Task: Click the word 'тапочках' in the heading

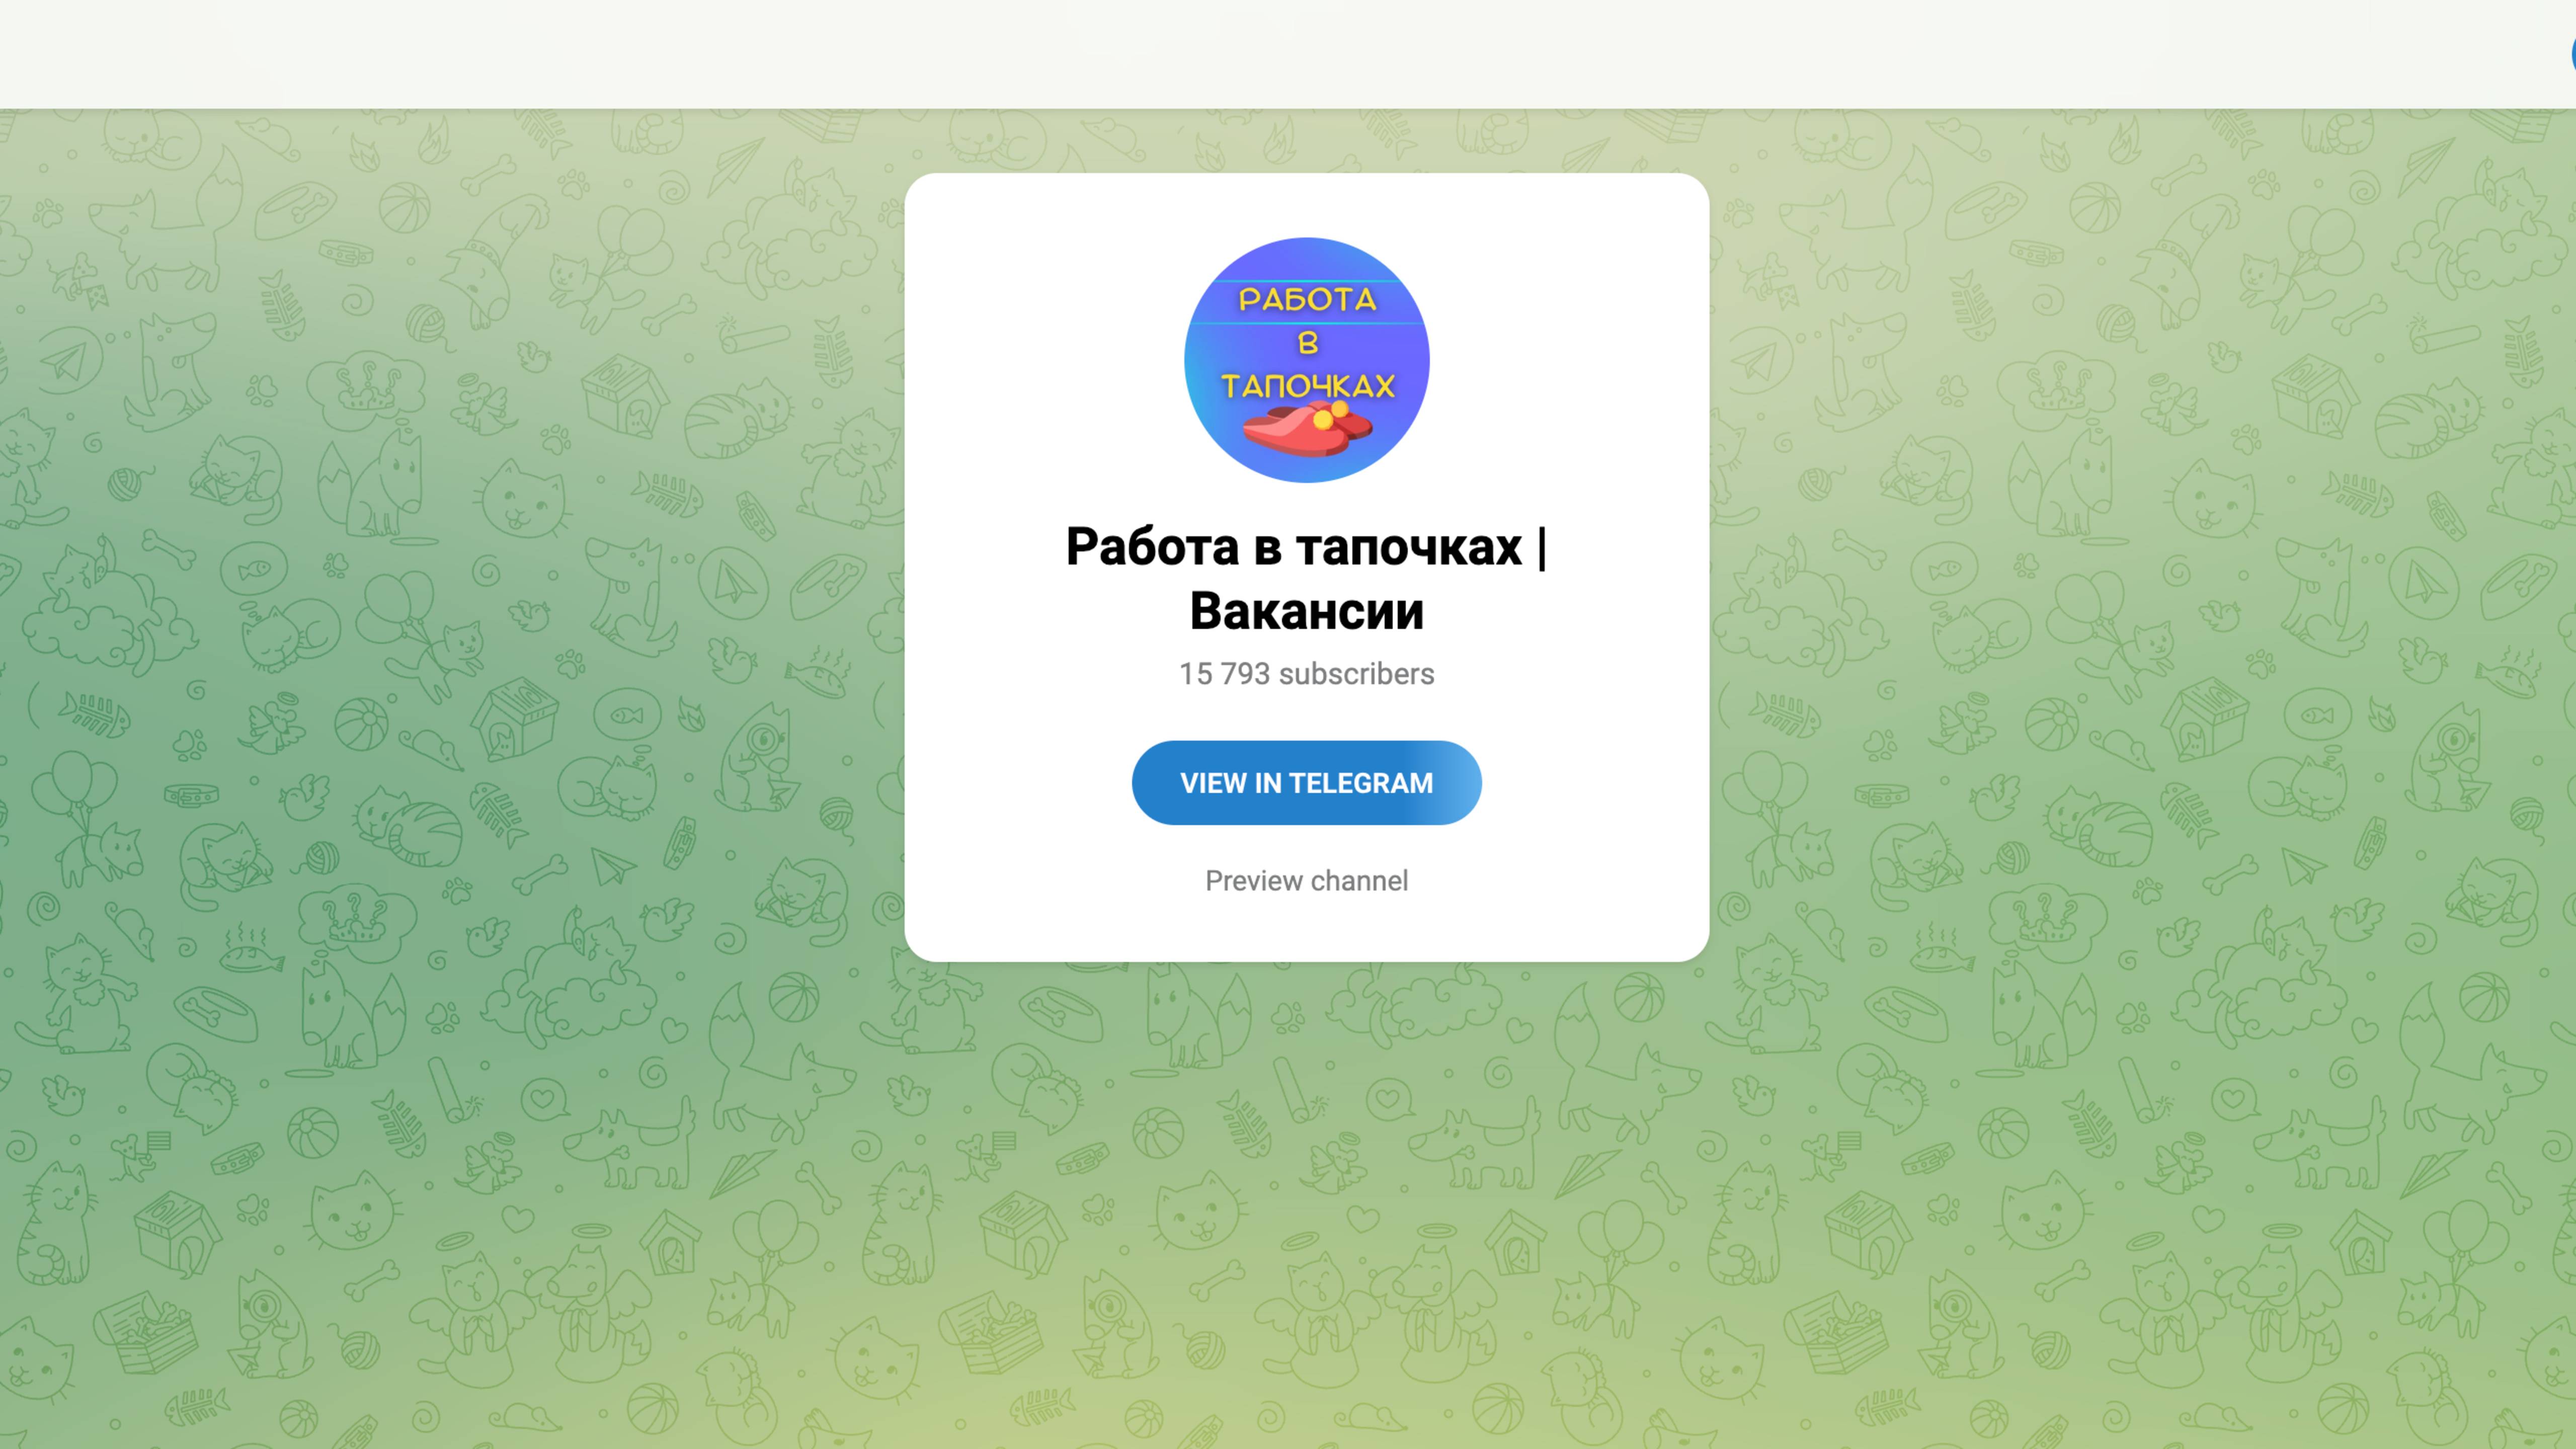Action: (x=1409, y=547)
